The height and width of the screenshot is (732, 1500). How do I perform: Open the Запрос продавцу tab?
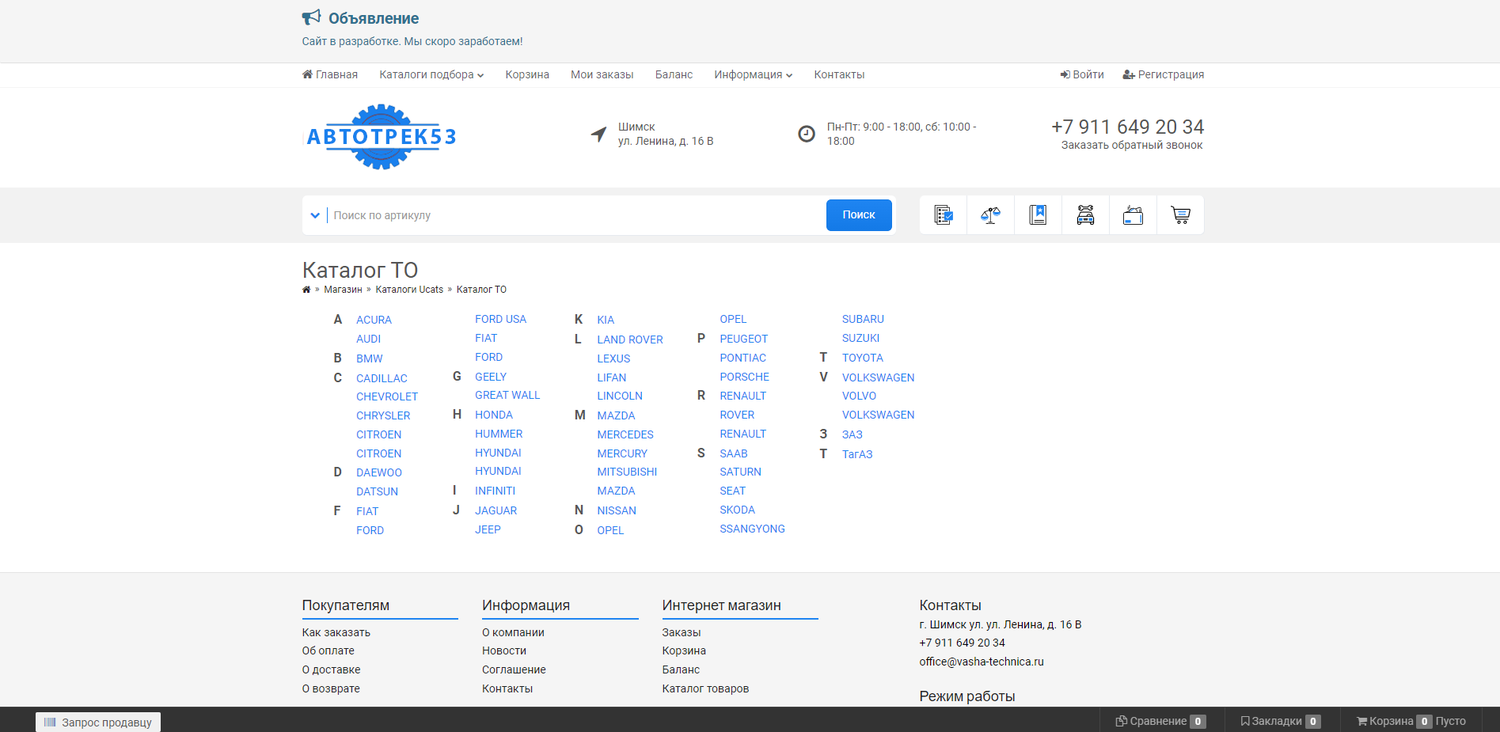[98, 722]
